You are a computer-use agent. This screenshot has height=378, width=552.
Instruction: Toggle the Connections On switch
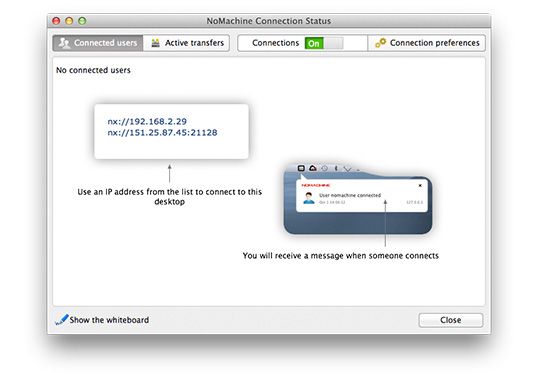point(324,43)
